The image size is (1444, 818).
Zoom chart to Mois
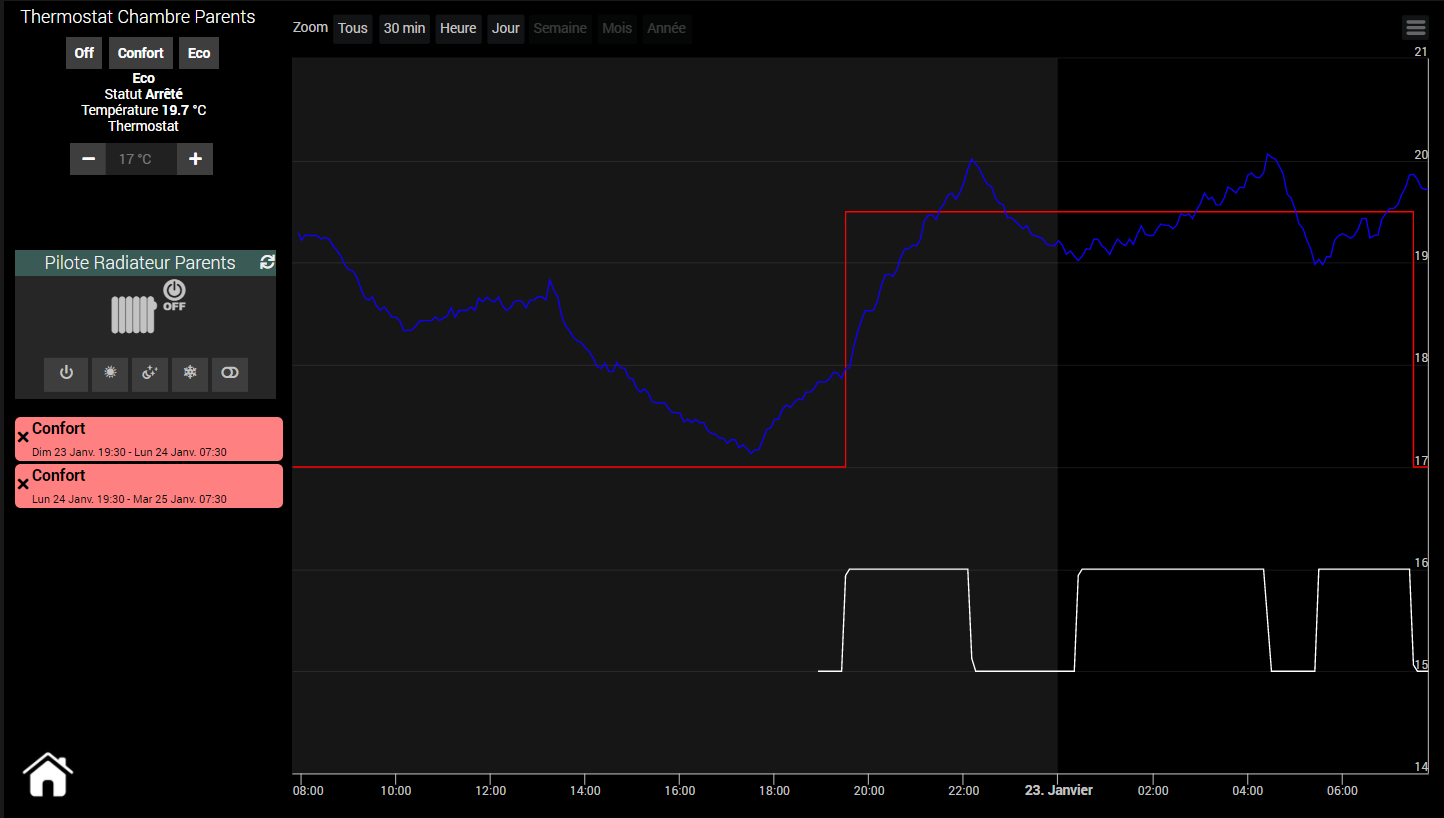(617, 28)
